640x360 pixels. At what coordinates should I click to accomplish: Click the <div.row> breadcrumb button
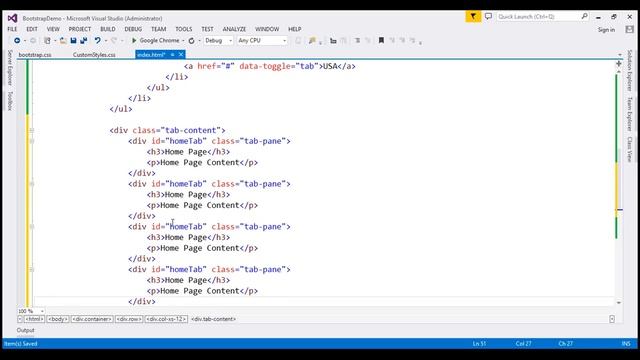coord(129,319)
